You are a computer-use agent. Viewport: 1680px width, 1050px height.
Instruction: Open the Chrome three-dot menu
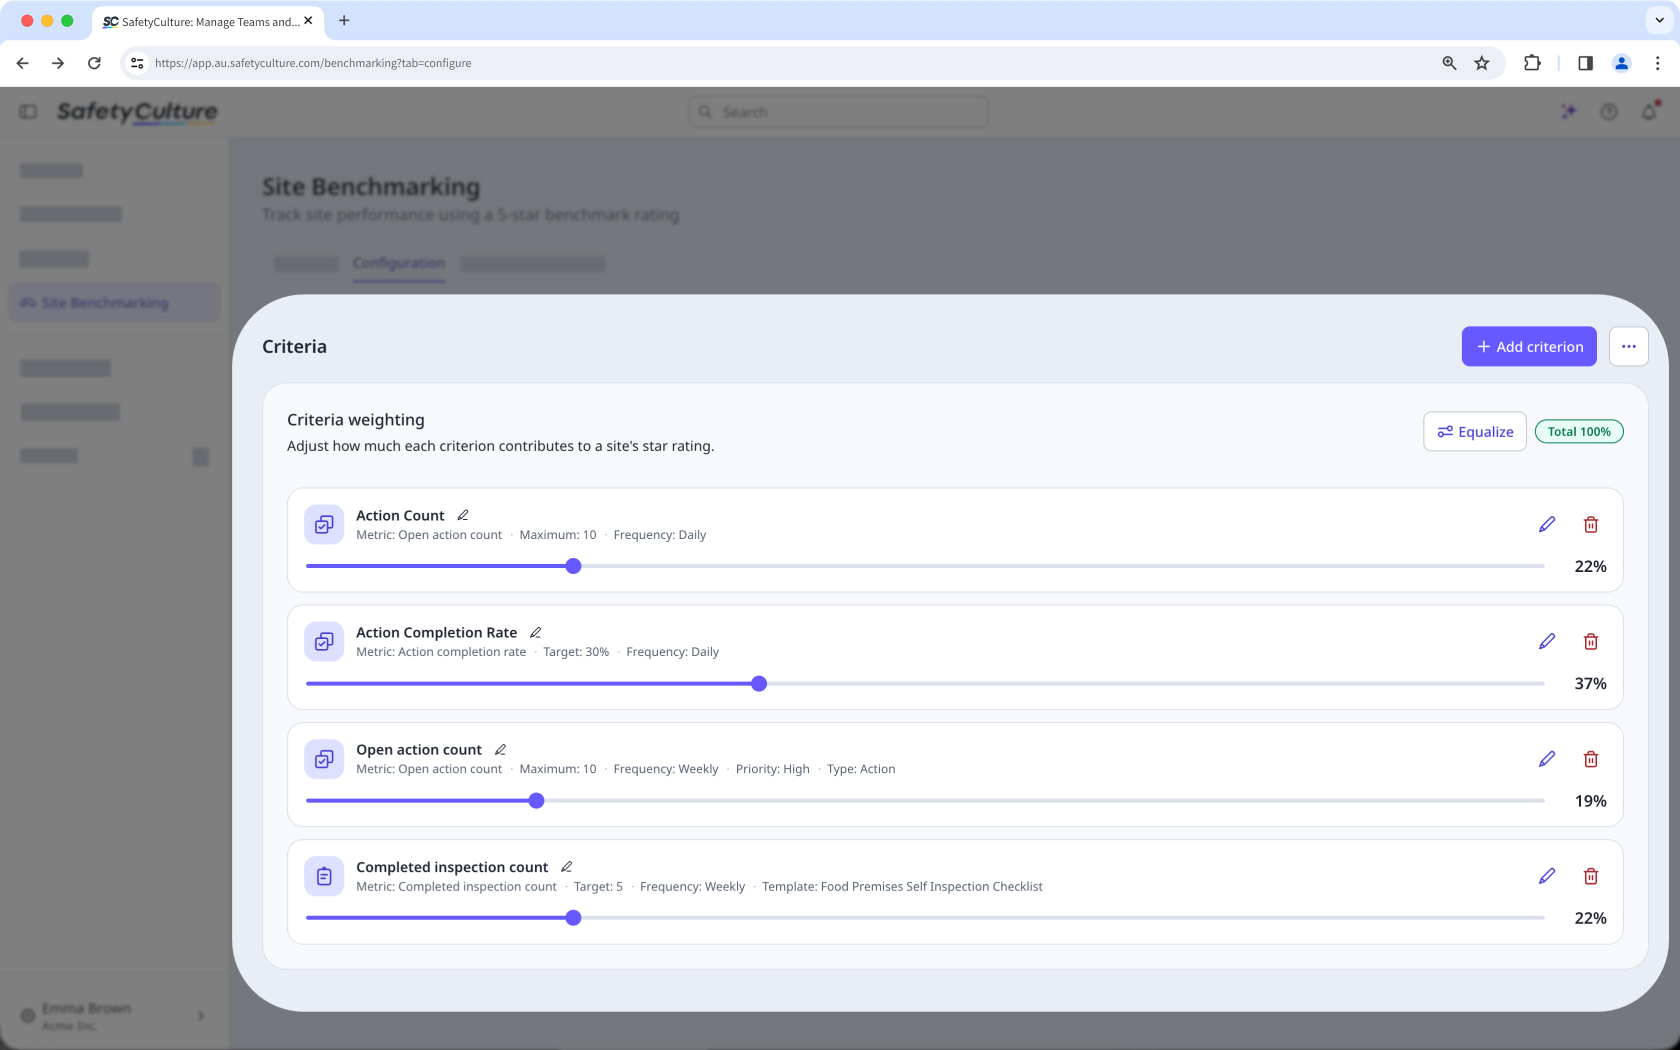coord(1657,63)
